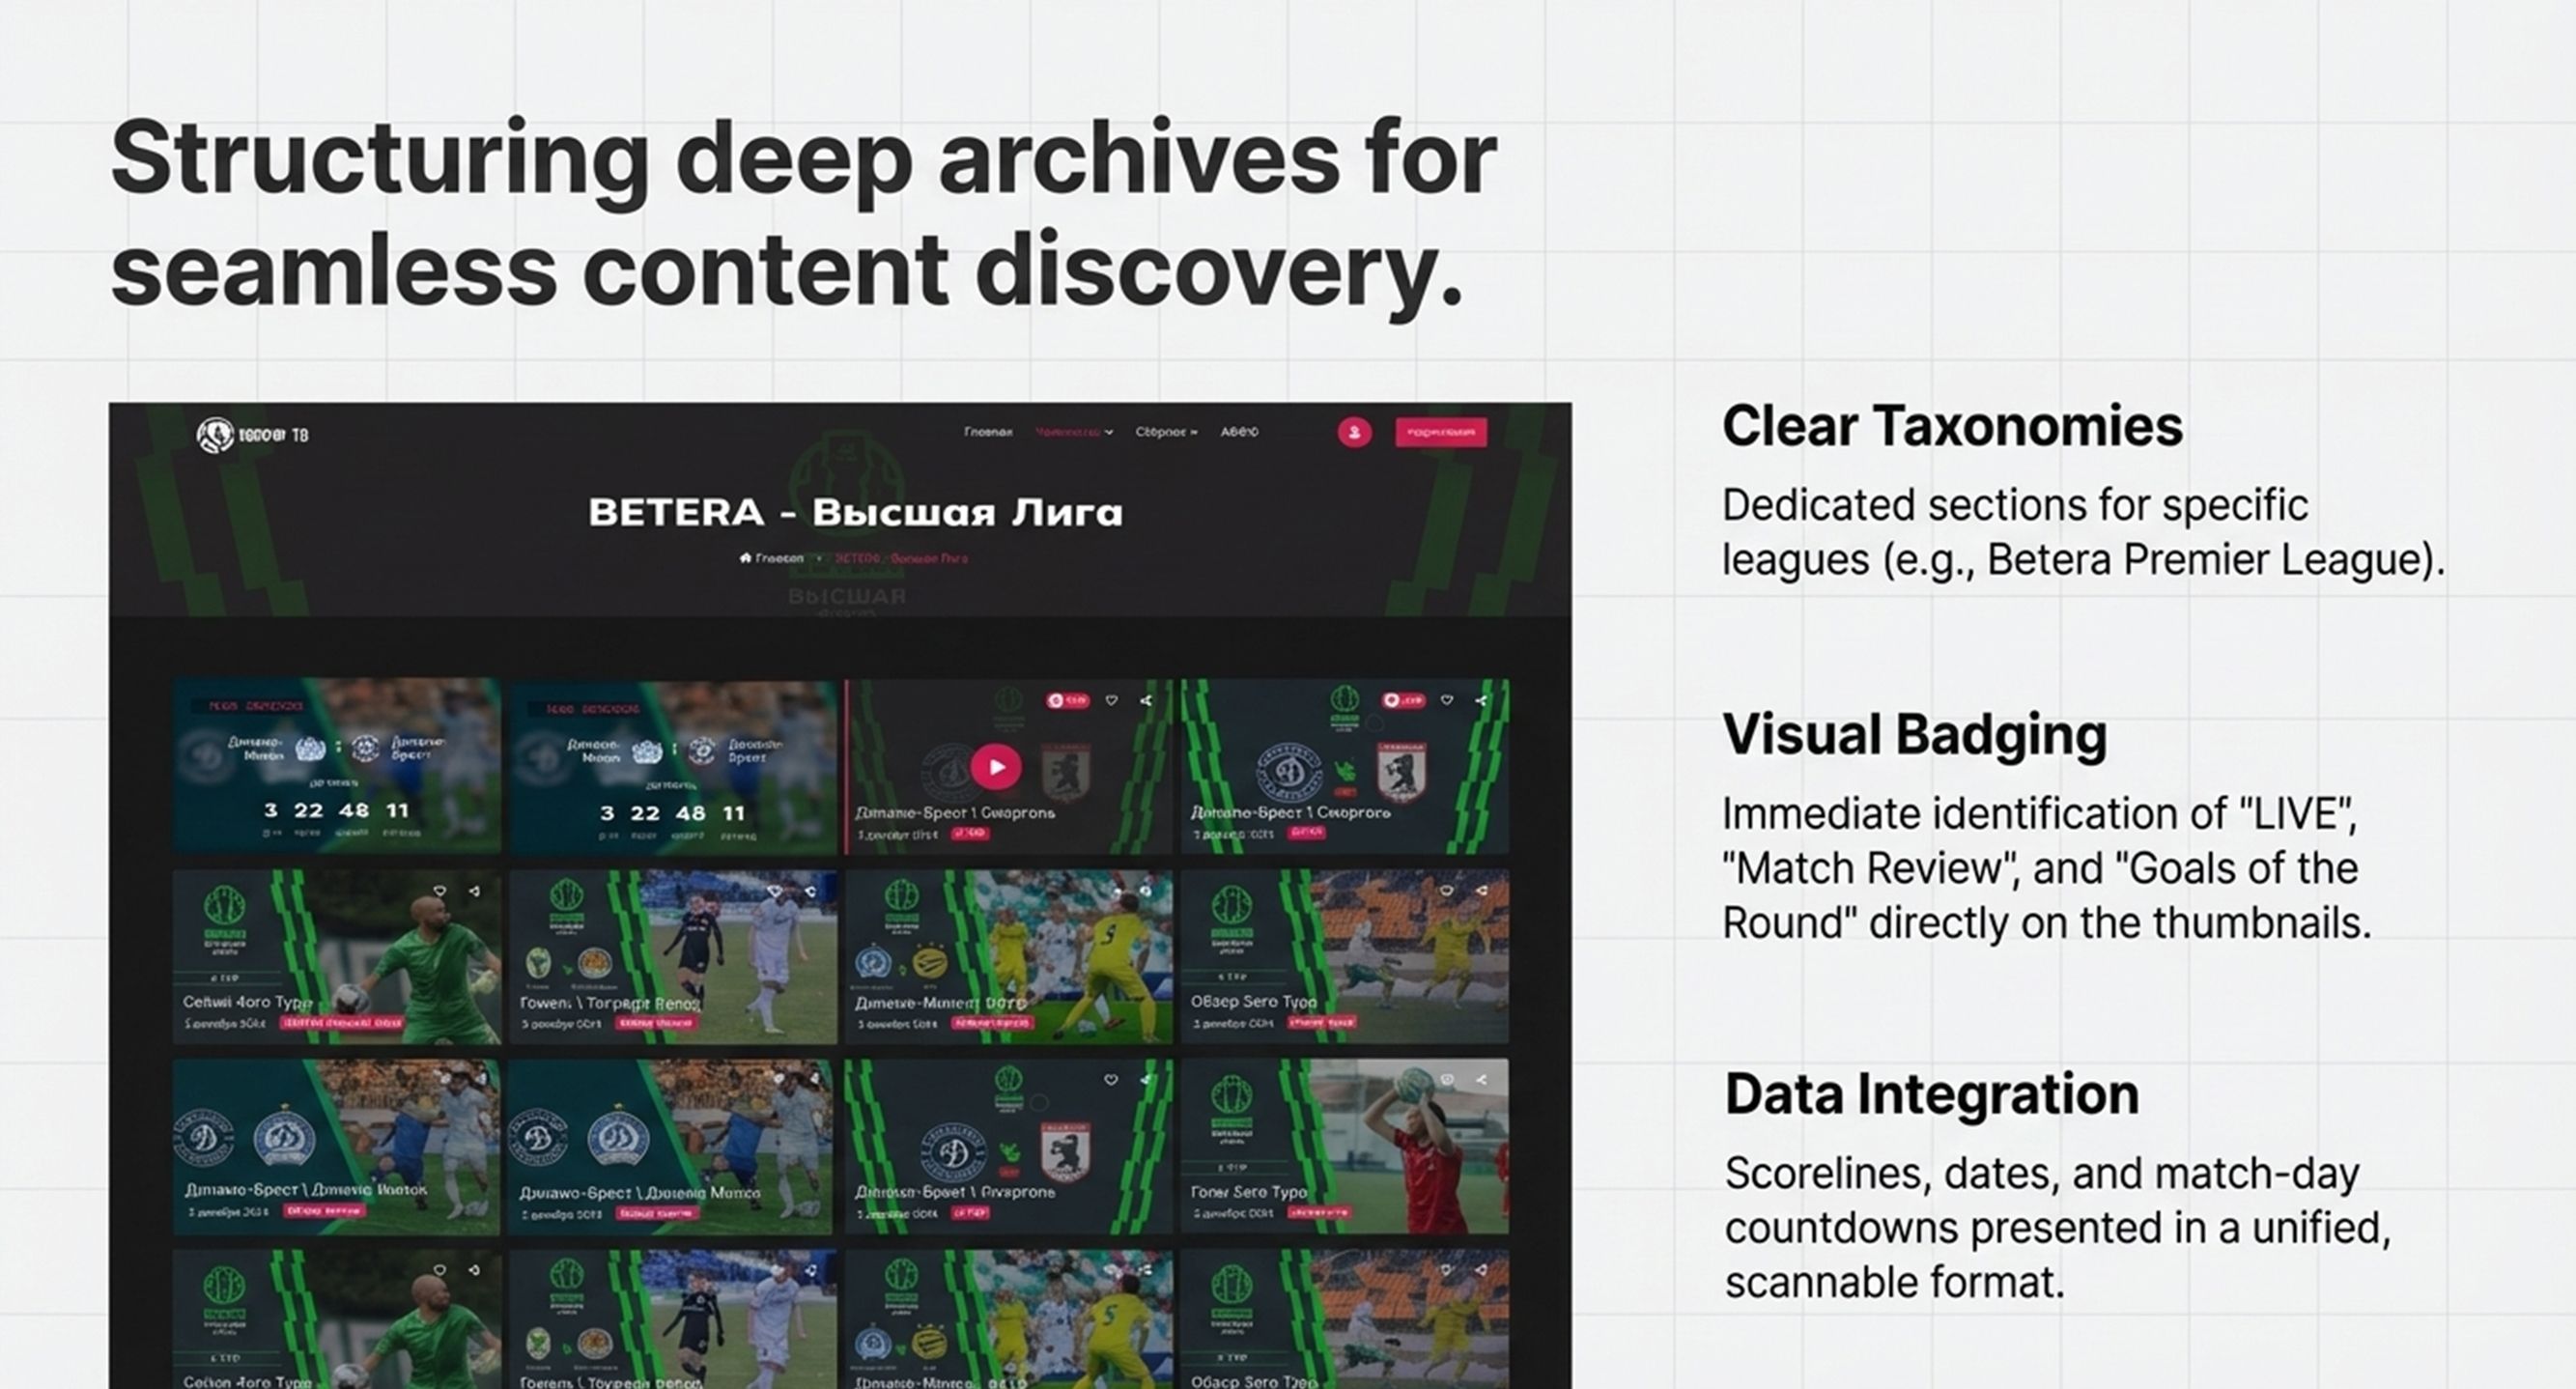Click the home icon in the breadcrumb
2576x1389 pixels.
pyautogui.click(x=745, y=558)
